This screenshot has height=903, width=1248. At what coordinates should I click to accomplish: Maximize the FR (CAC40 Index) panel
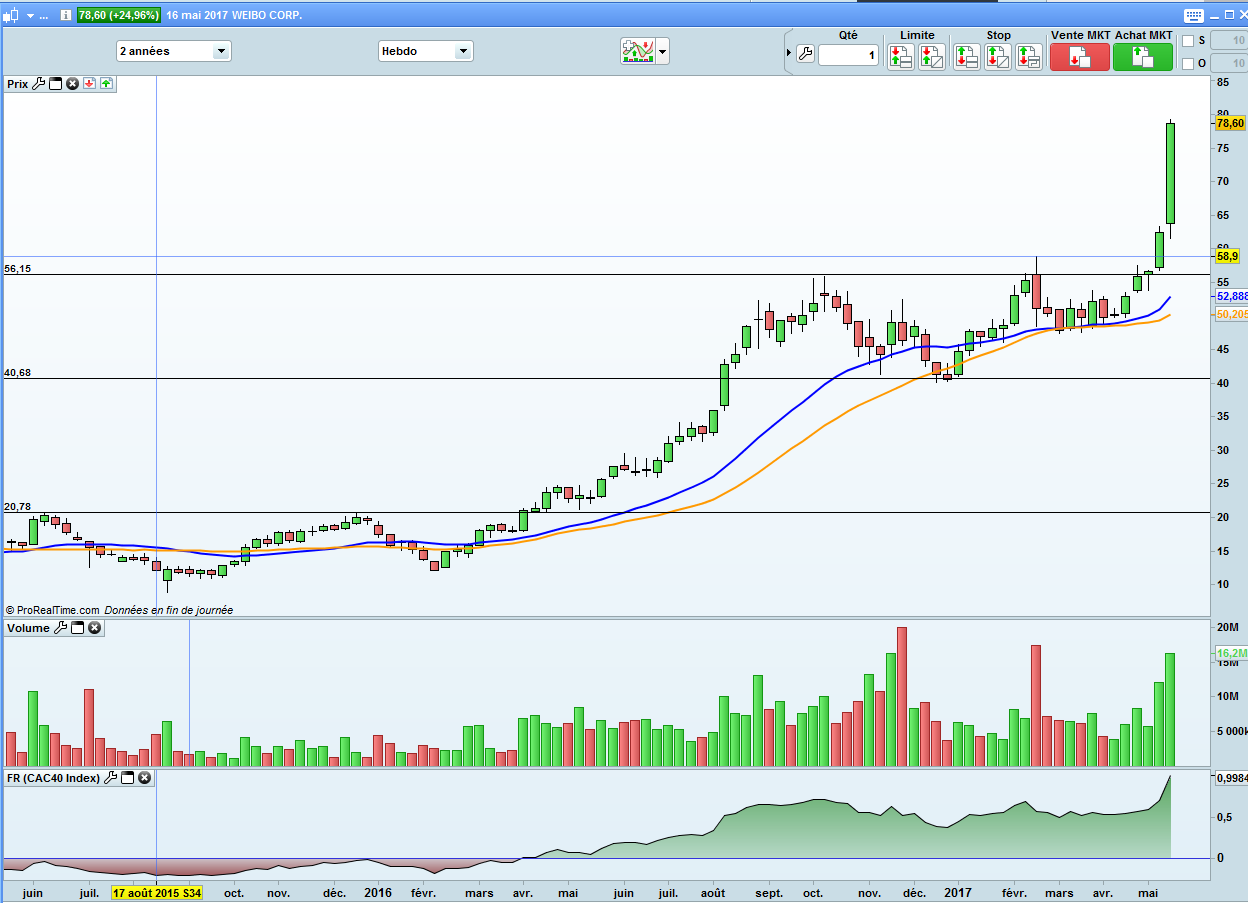point(127,777)
